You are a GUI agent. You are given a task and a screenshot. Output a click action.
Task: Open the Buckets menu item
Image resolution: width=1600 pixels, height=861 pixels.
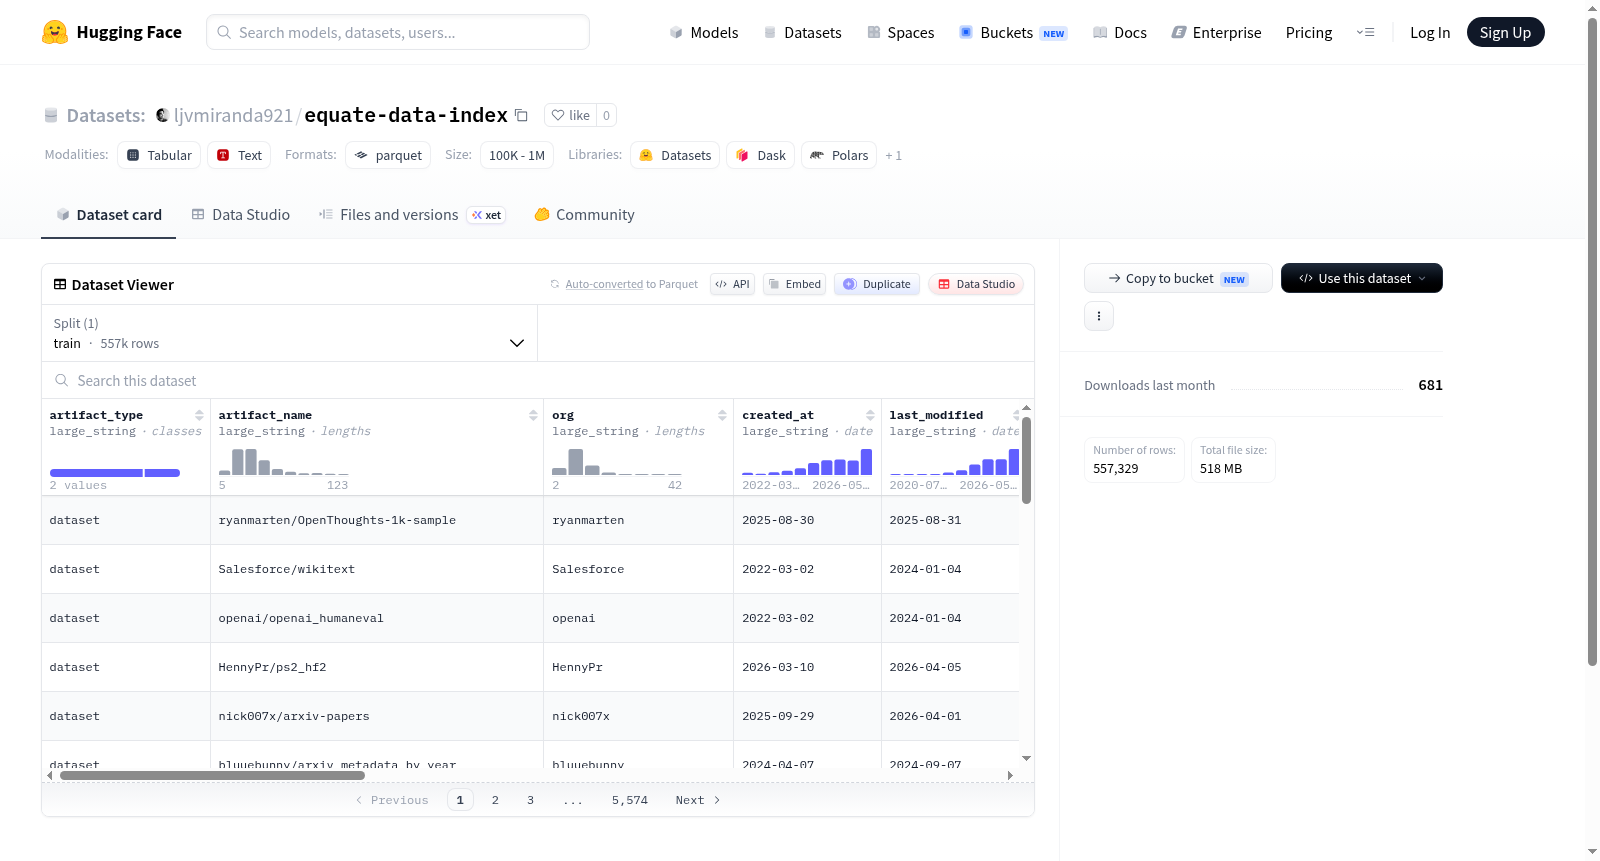click(1013, 32)
